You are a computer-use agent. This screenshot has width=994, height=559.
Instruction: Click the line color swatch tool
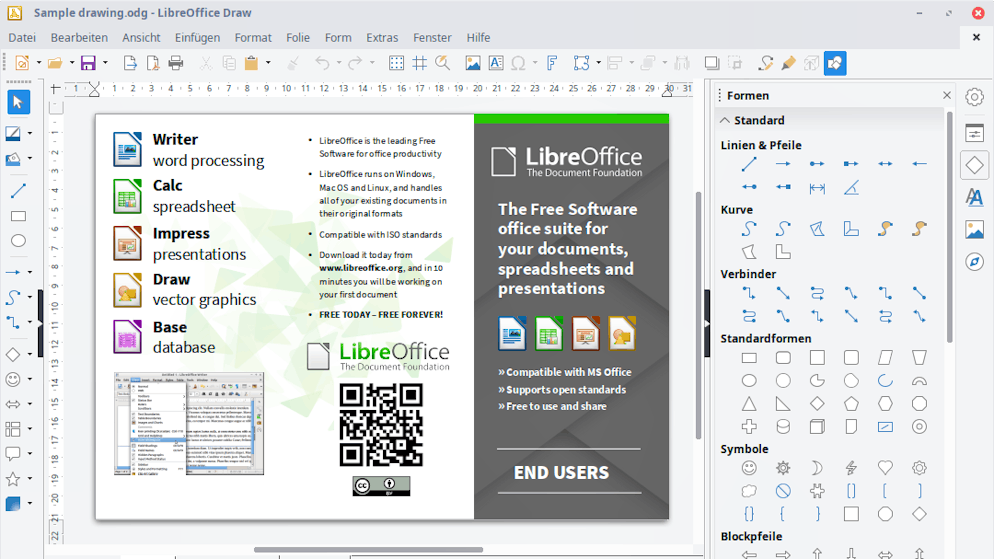point(13,133)
